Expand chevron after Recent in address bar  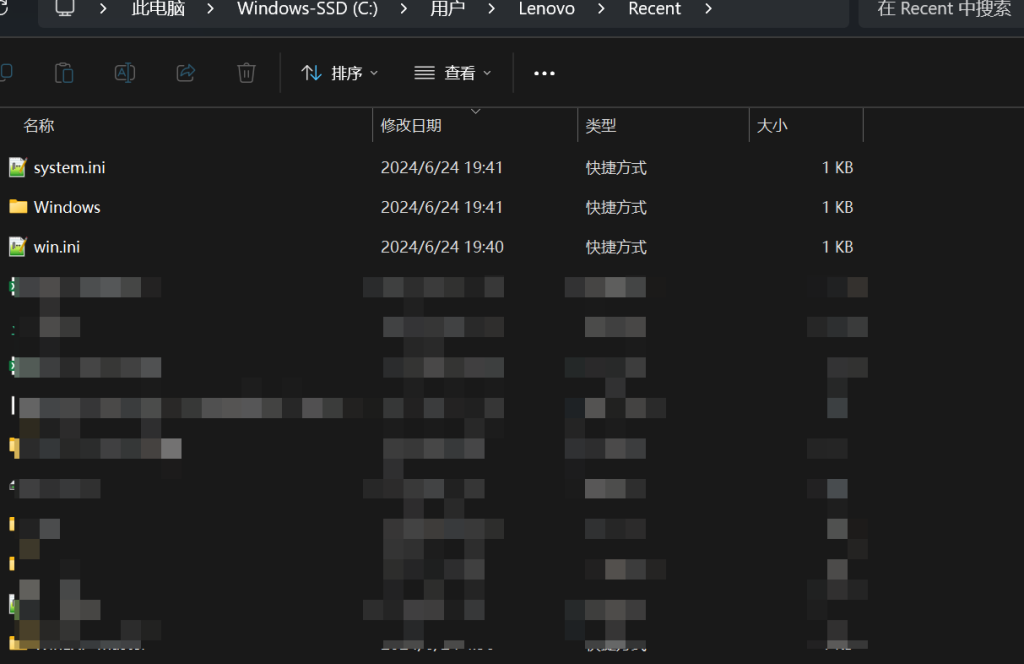coord(708,9)
